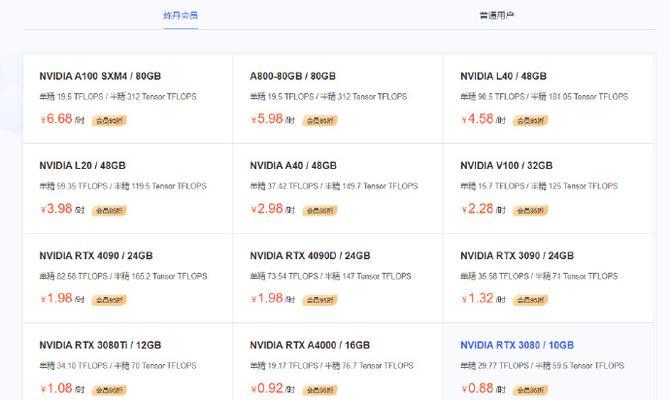Viewport: 670px width, 400px height.
Task: Click the A100 SXM4 spec line 单精 19.5 TFLOPS
Action: (71, 97)
